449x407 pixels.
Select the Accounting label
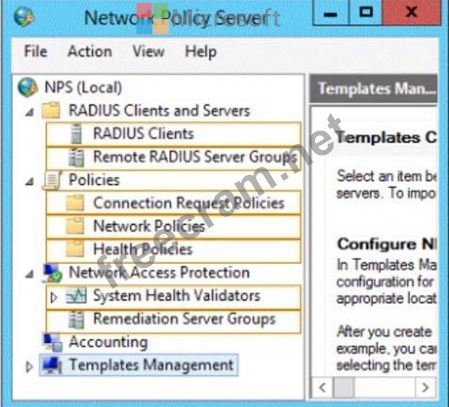(108, 342)
